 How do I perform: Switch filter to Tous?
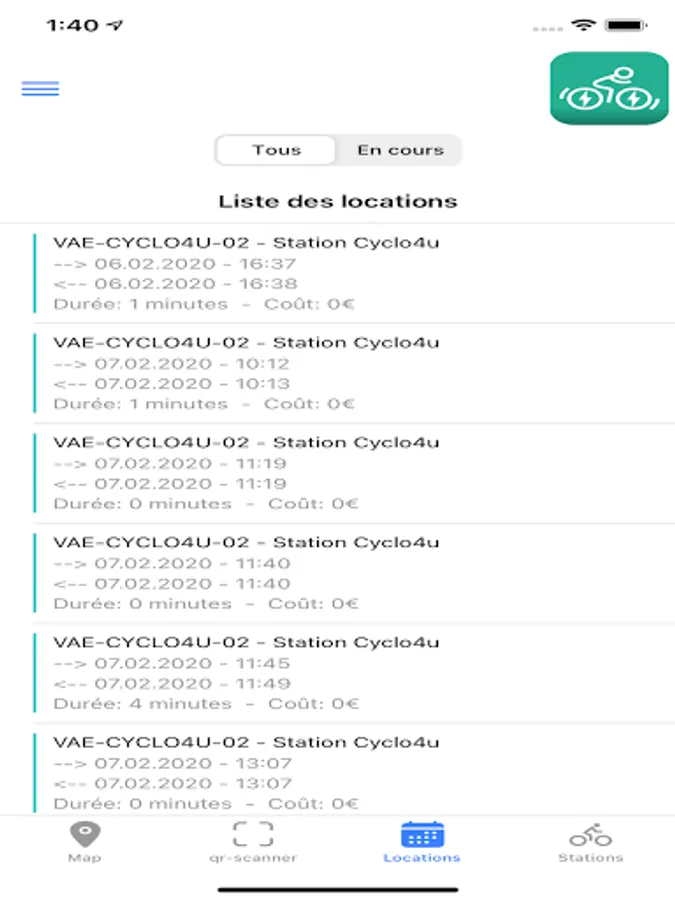click(277, 150)
